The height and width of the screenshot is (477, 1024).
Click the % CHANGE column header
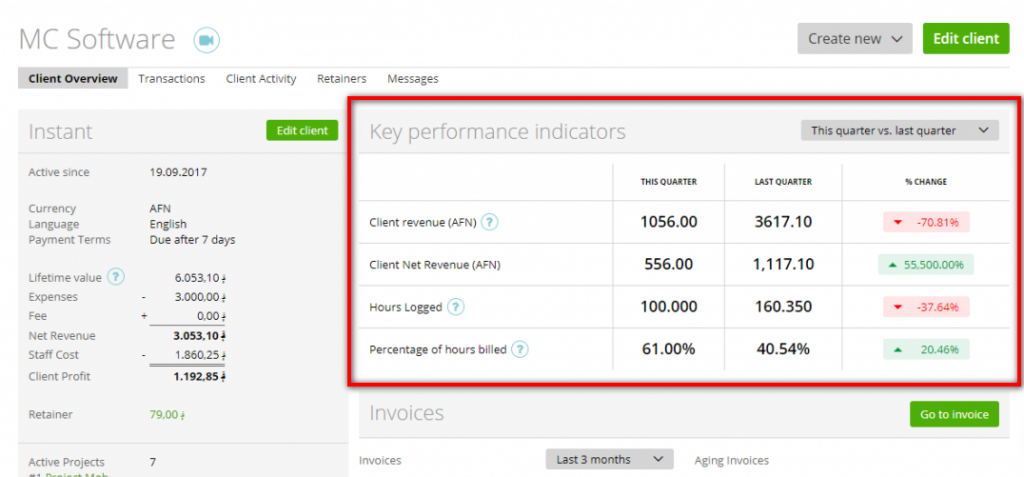pyautogui.click(x=925, y=182)
